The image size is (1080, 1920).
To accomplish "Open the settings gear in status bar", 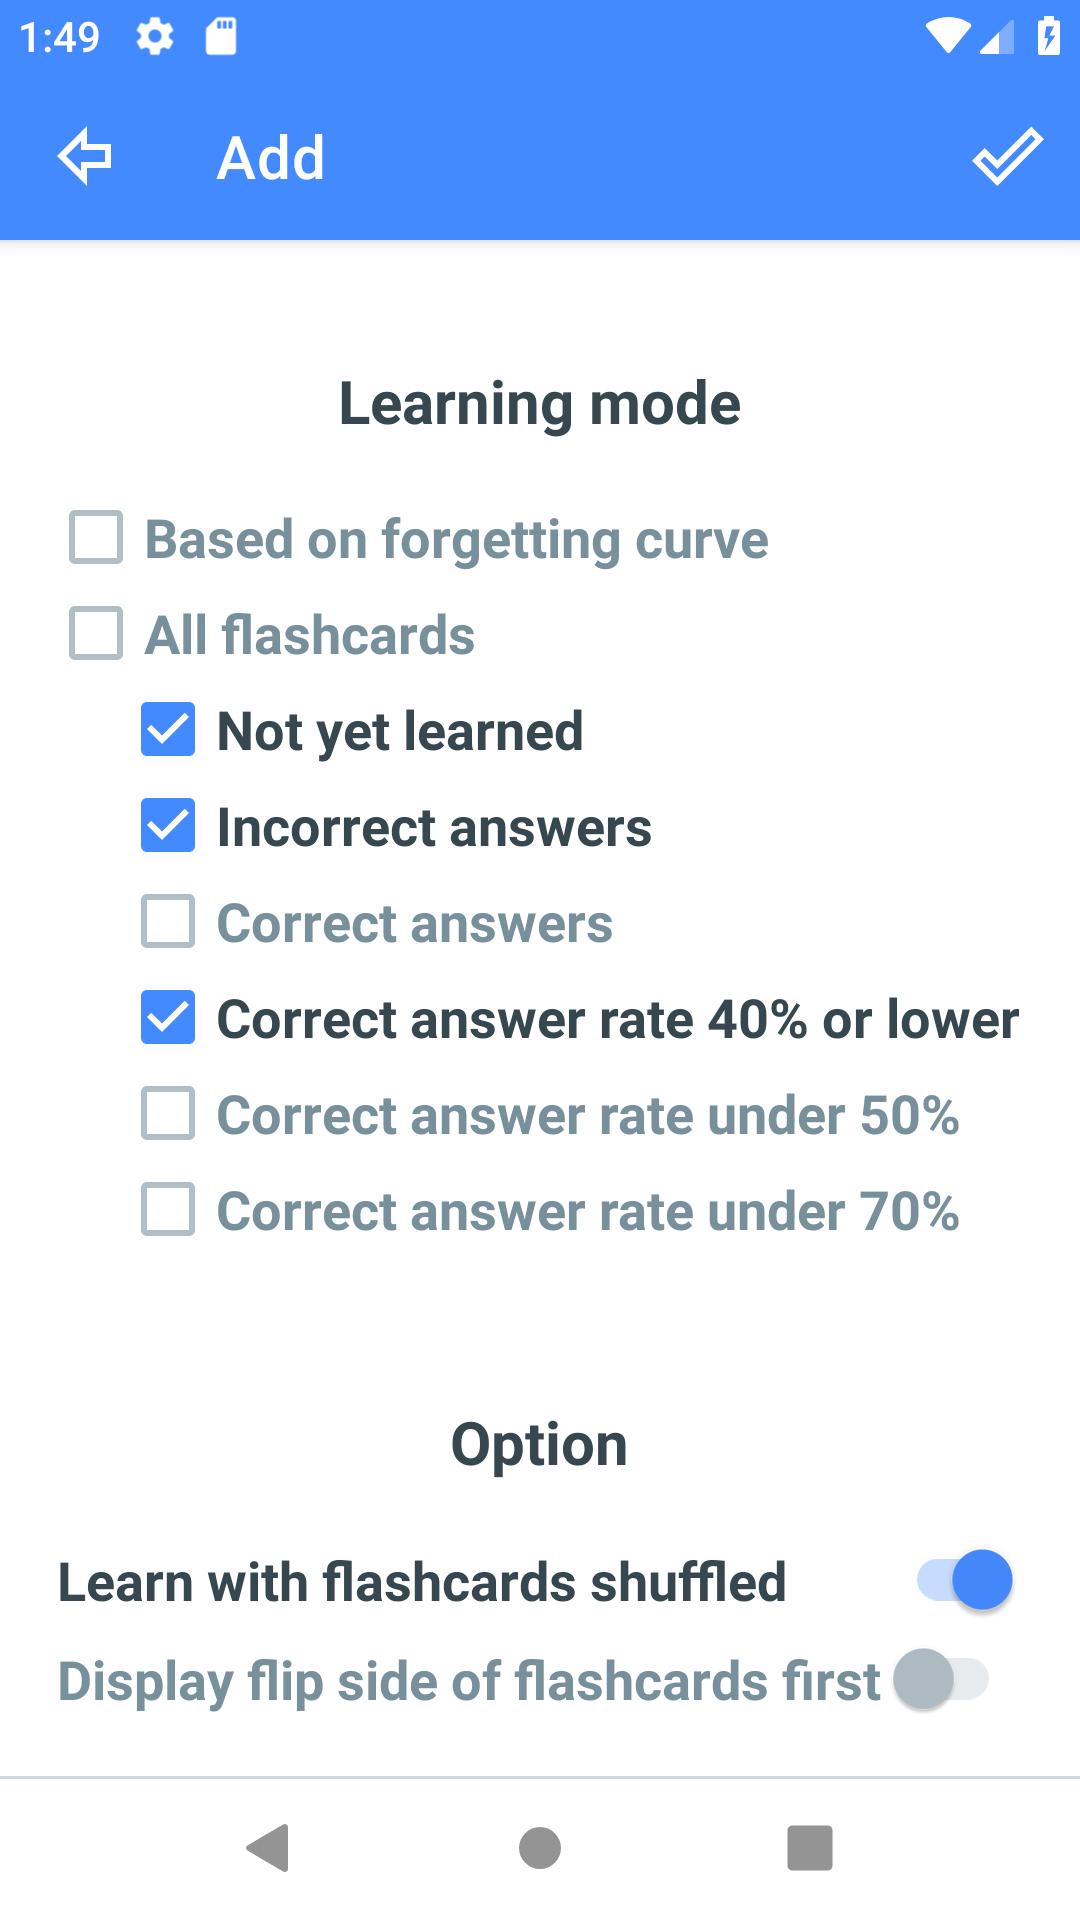I will coord(154,38).
